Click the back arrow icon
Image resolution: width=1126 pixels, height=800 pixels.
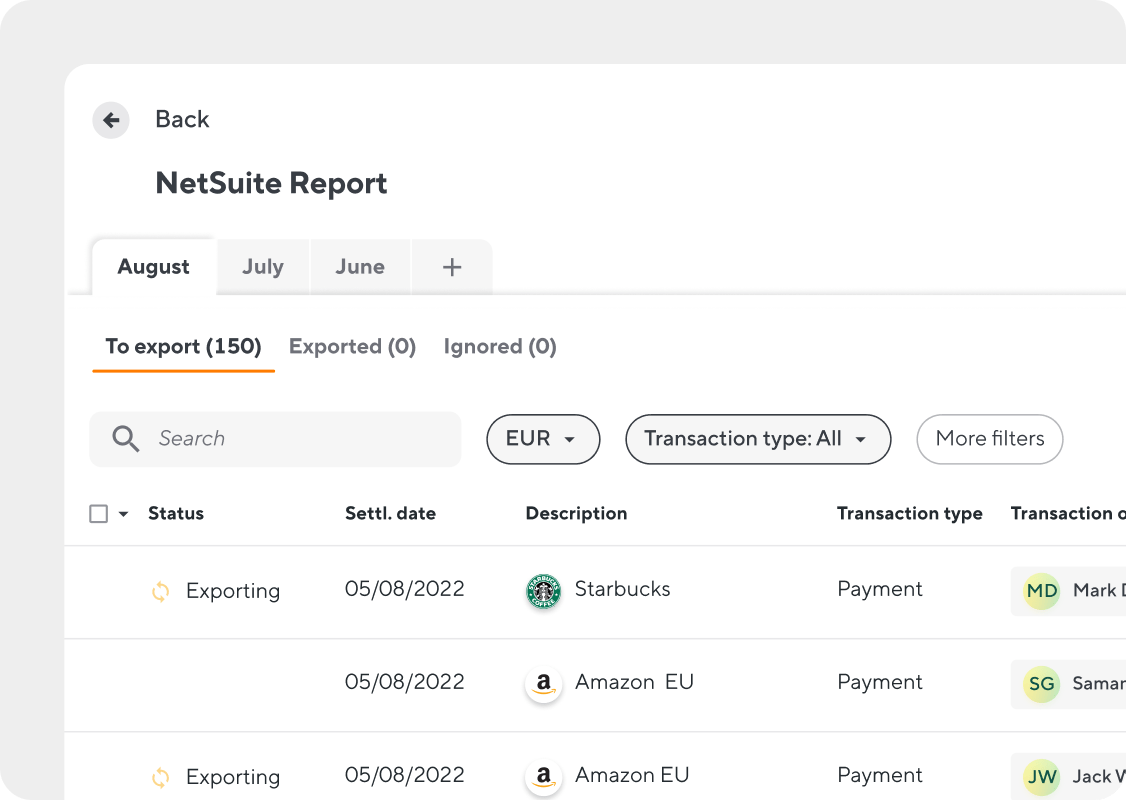click(x=111, y=120)
